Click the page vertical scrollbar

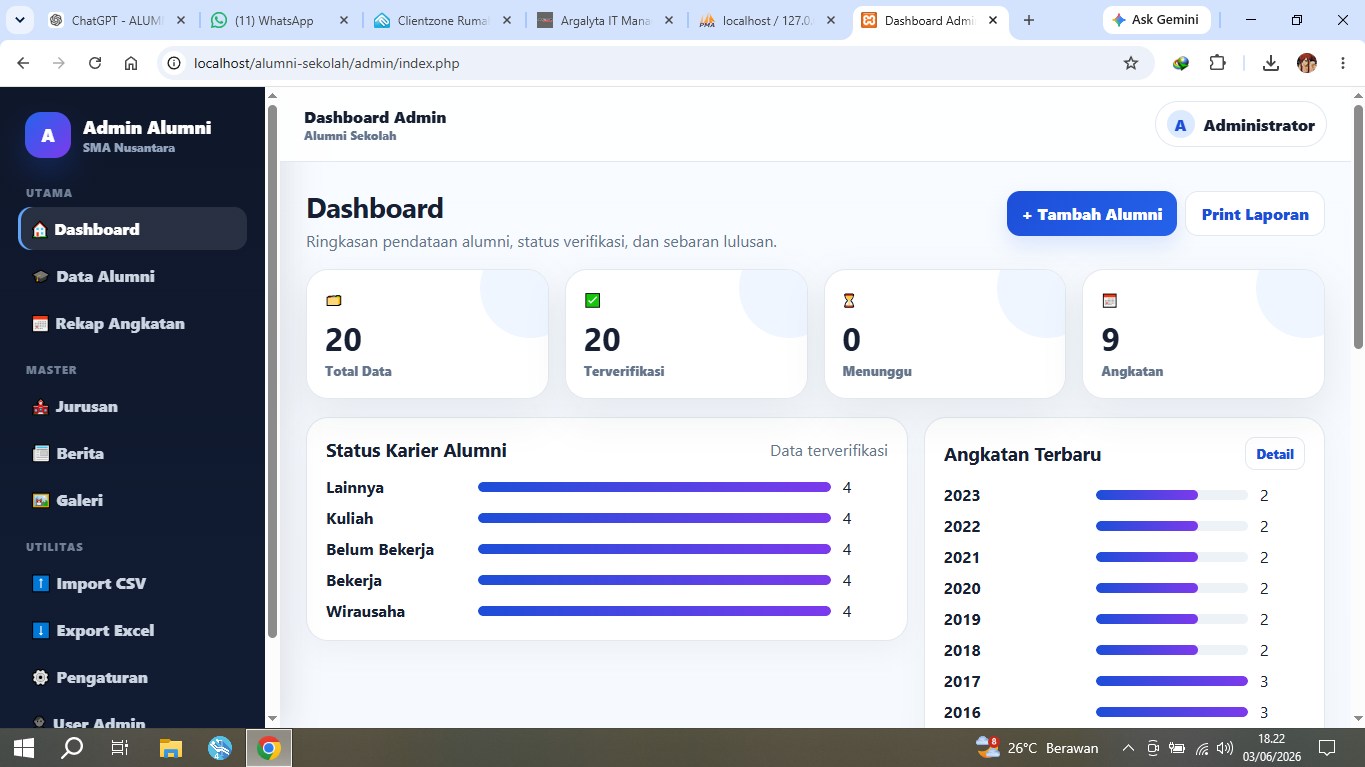1358,226
